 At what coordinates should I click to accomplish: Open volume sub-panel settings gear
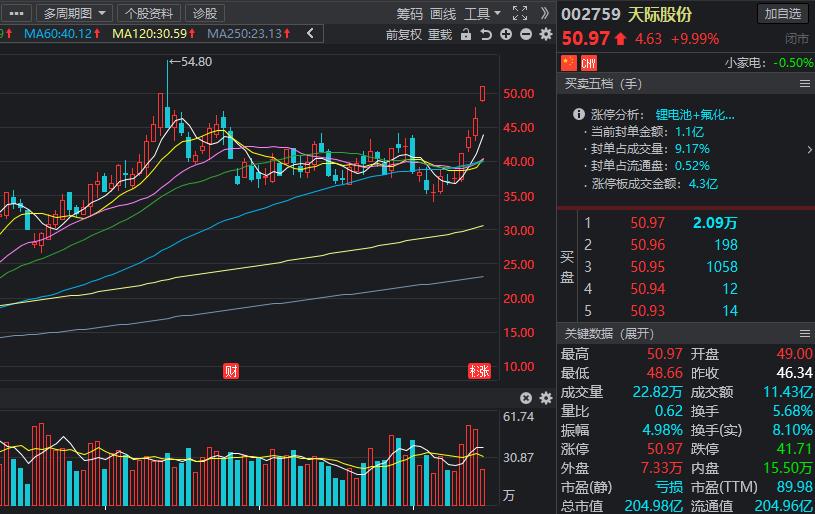546,398
